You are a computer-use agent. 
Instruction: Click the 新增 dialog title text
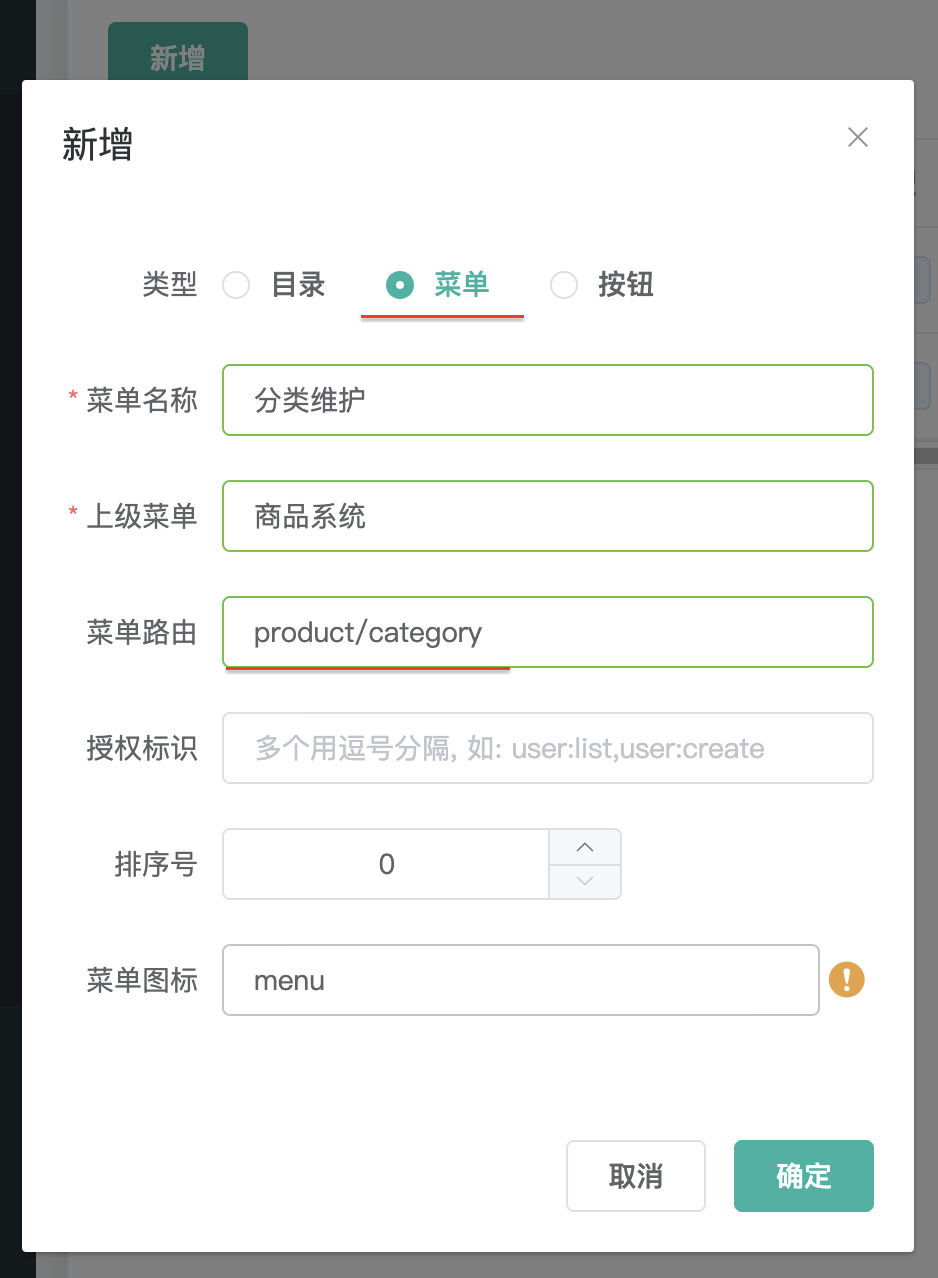tap(98, 145)
